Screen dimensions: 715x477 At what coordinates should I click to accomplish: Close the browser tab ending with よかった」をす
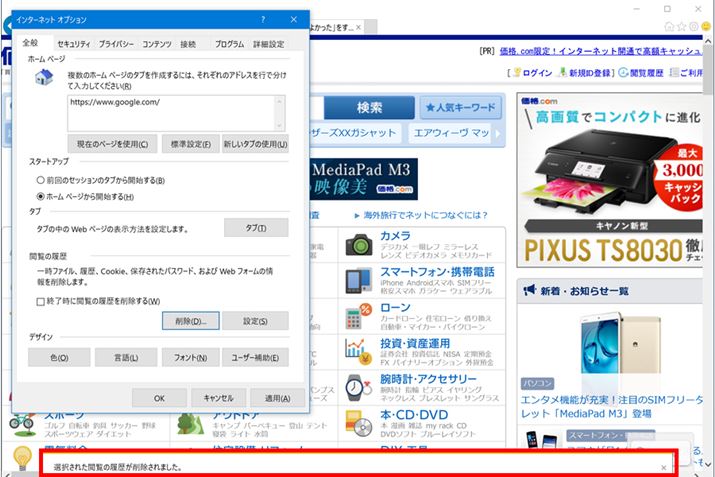tap(358, 27)
